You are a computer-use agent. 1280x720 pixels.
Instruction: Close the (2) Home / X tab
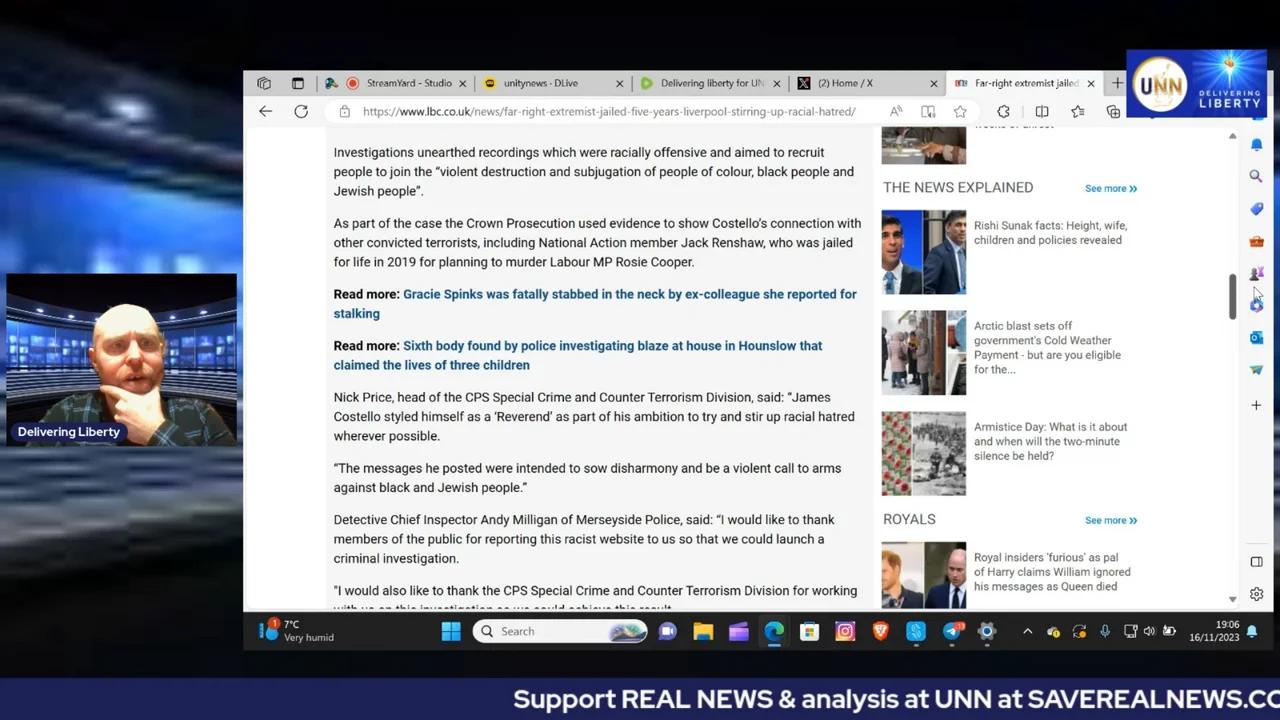[933, 83]
